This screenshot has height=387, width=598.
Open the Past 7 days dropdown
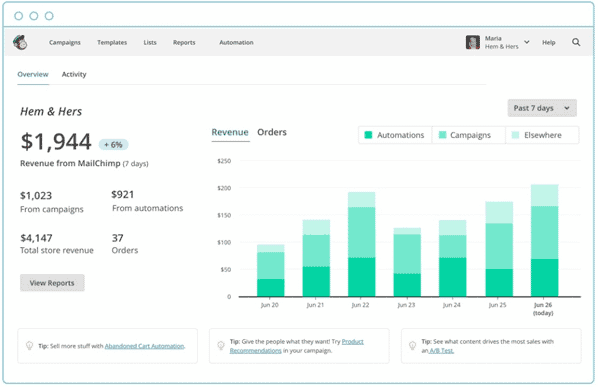pyautogui.click(x=542, y=108)
